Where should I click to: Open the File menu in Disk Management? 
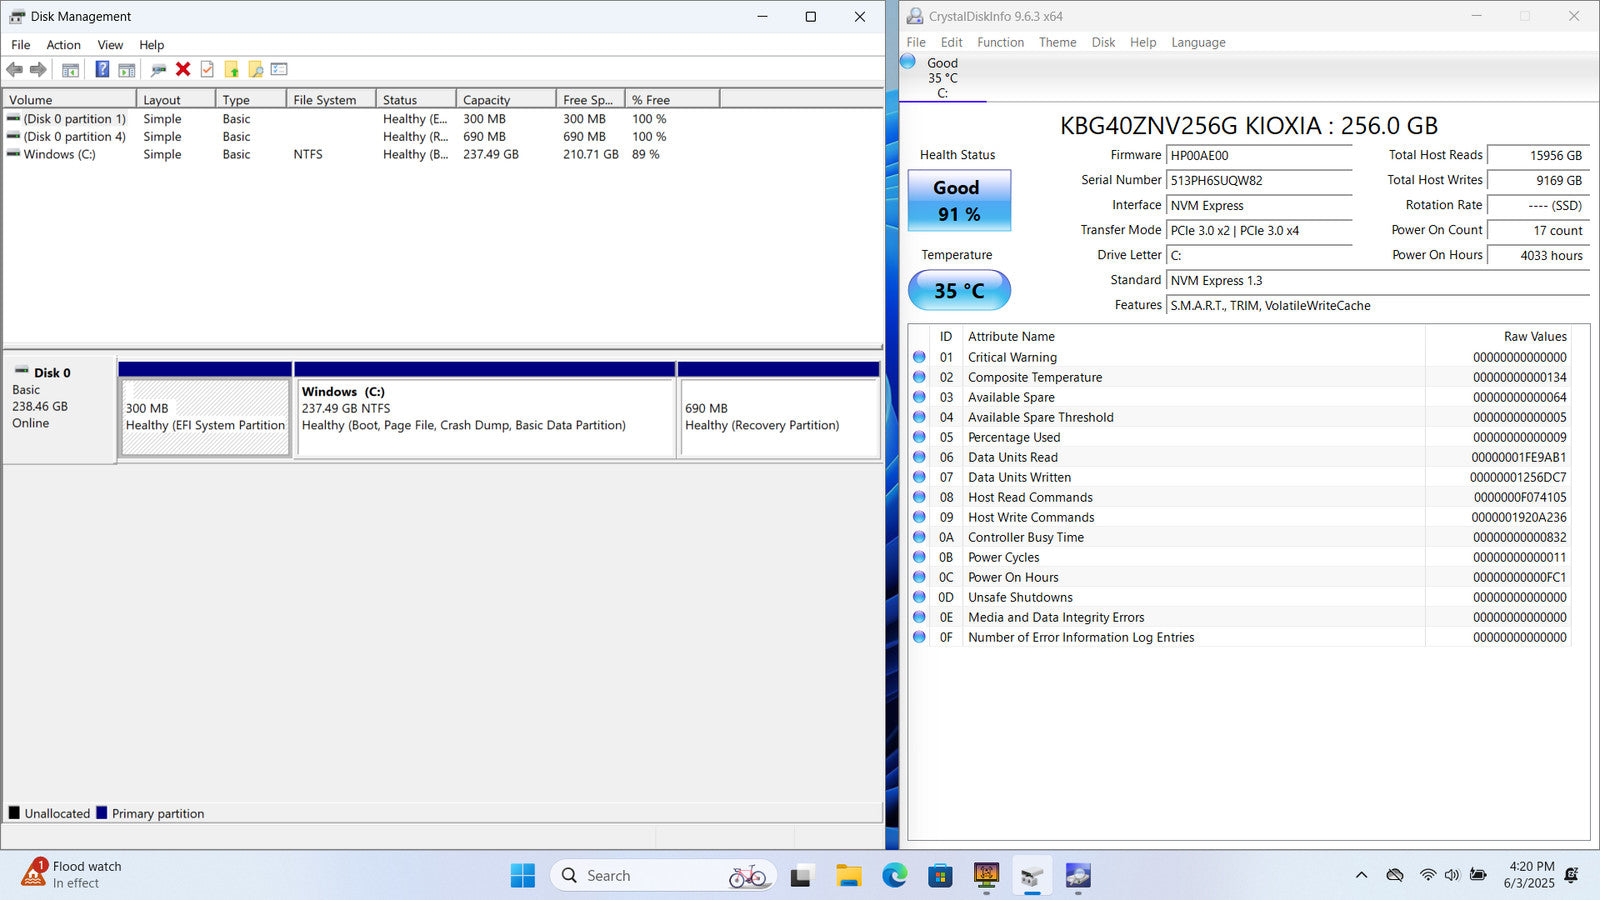[x=21, y=45]
